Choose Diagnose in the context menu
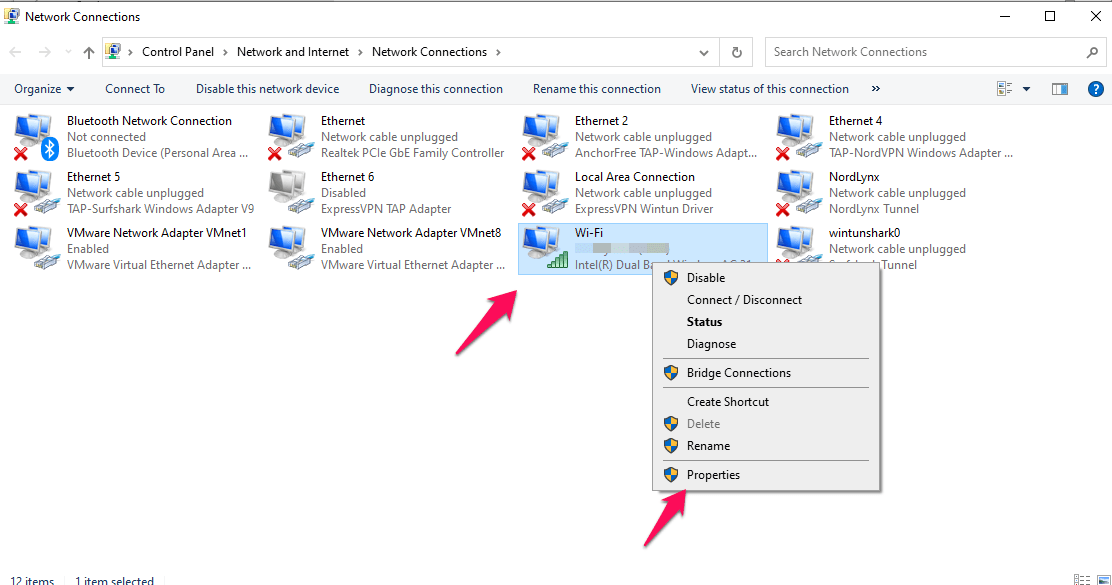This screenshot has width=1112, height=585. tap(766, 344)
